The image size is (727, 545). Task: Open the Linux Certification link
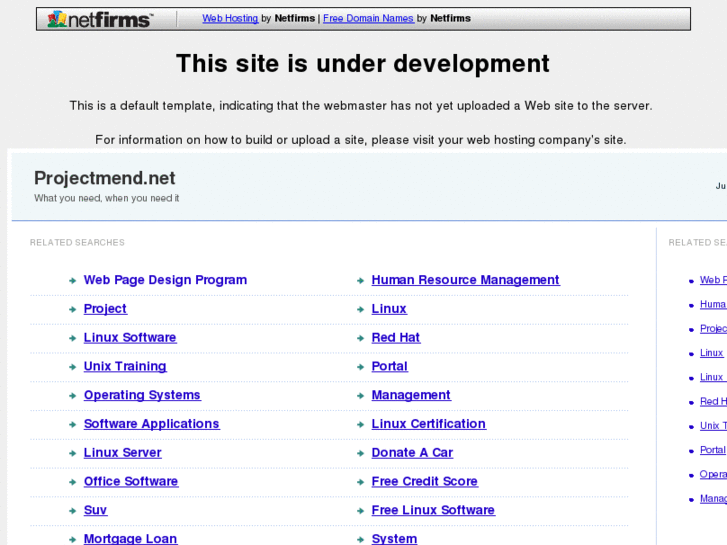pos(428,423)
